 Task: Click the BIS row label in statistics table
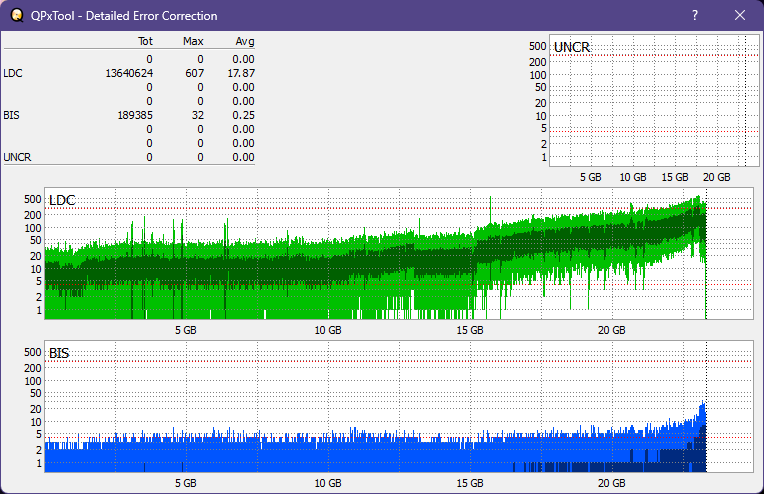coord(11,115)
